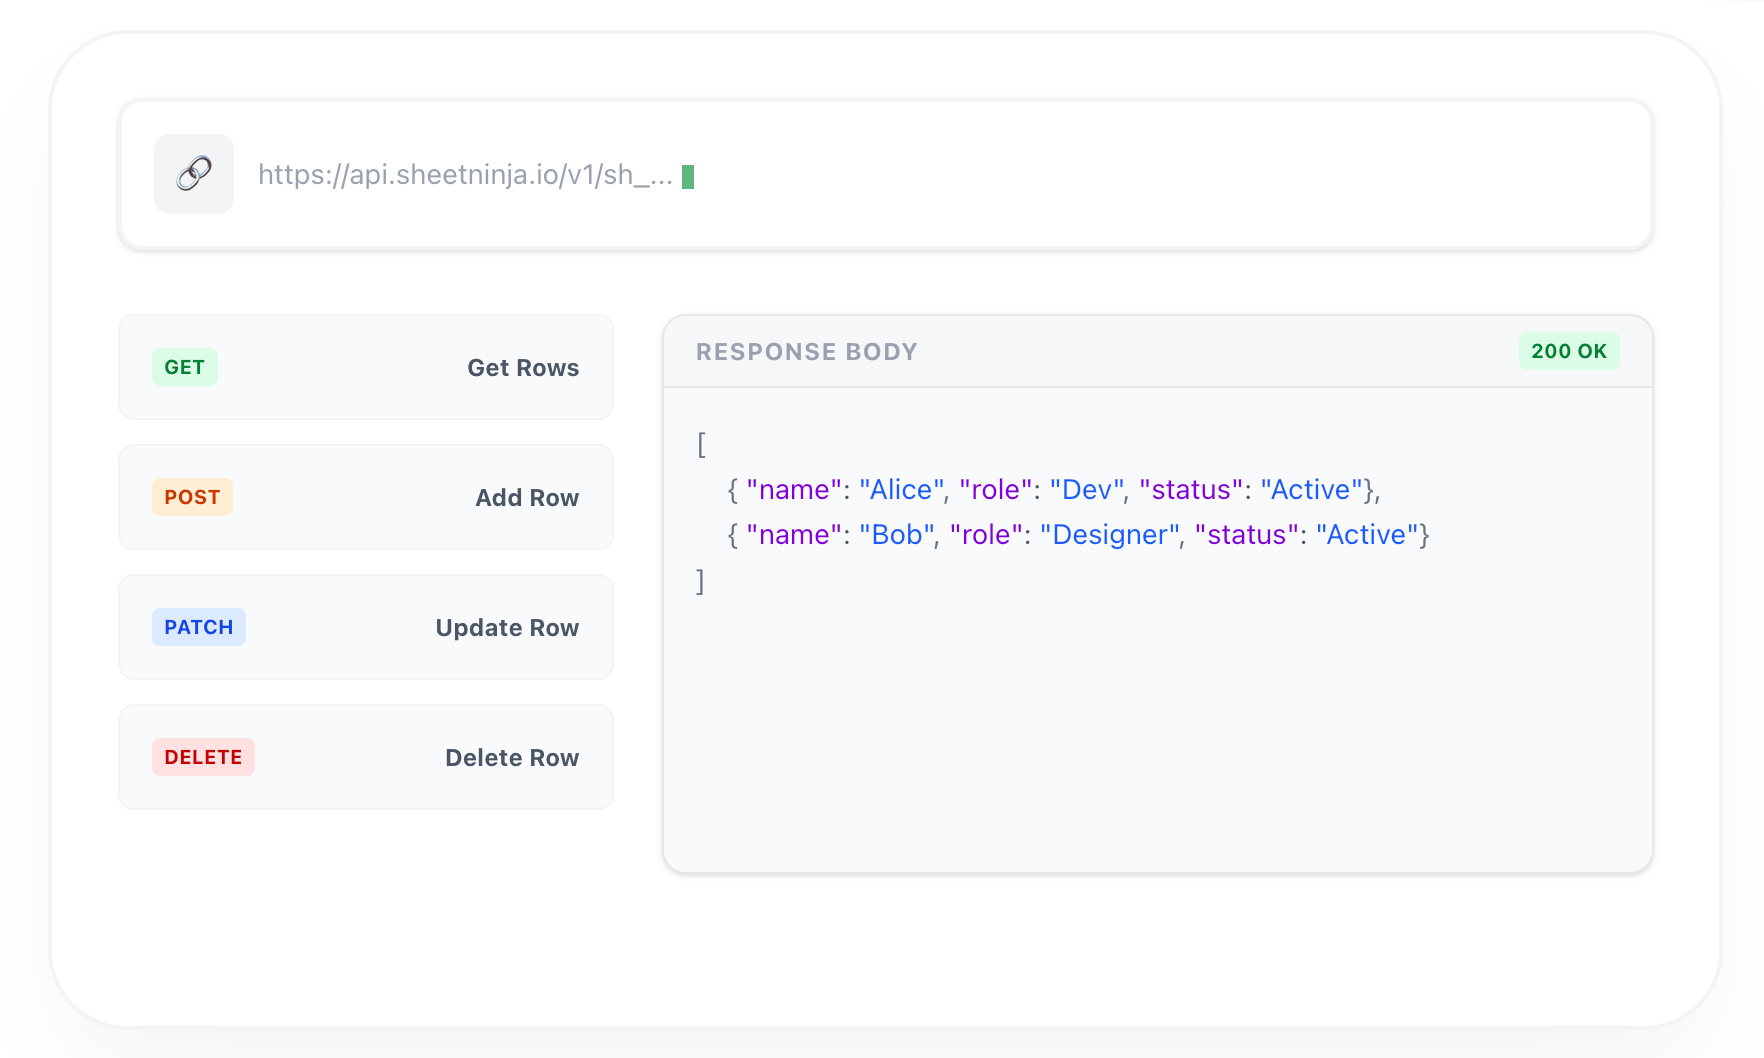Select the Get Rows endpoint label
This screenshot has width=1764, height=1058.
click(x=523, y=368)
